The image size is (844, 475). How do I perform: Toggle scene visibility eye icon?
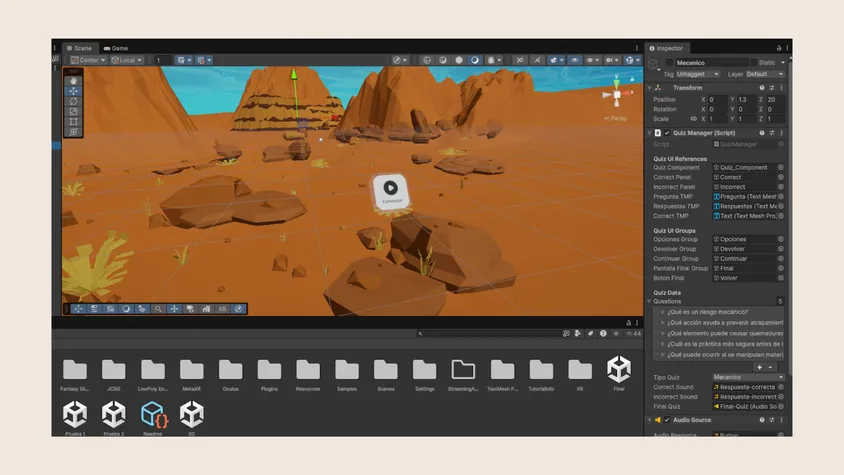point(575,60)
